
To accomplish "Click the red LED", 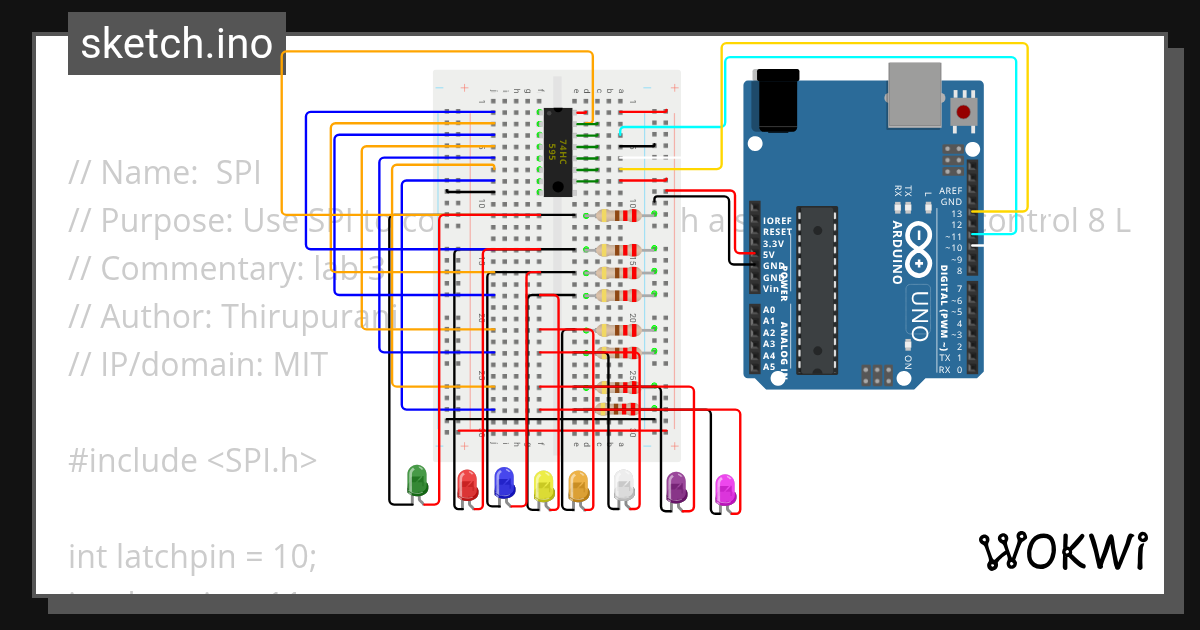I will coord(467,483).
